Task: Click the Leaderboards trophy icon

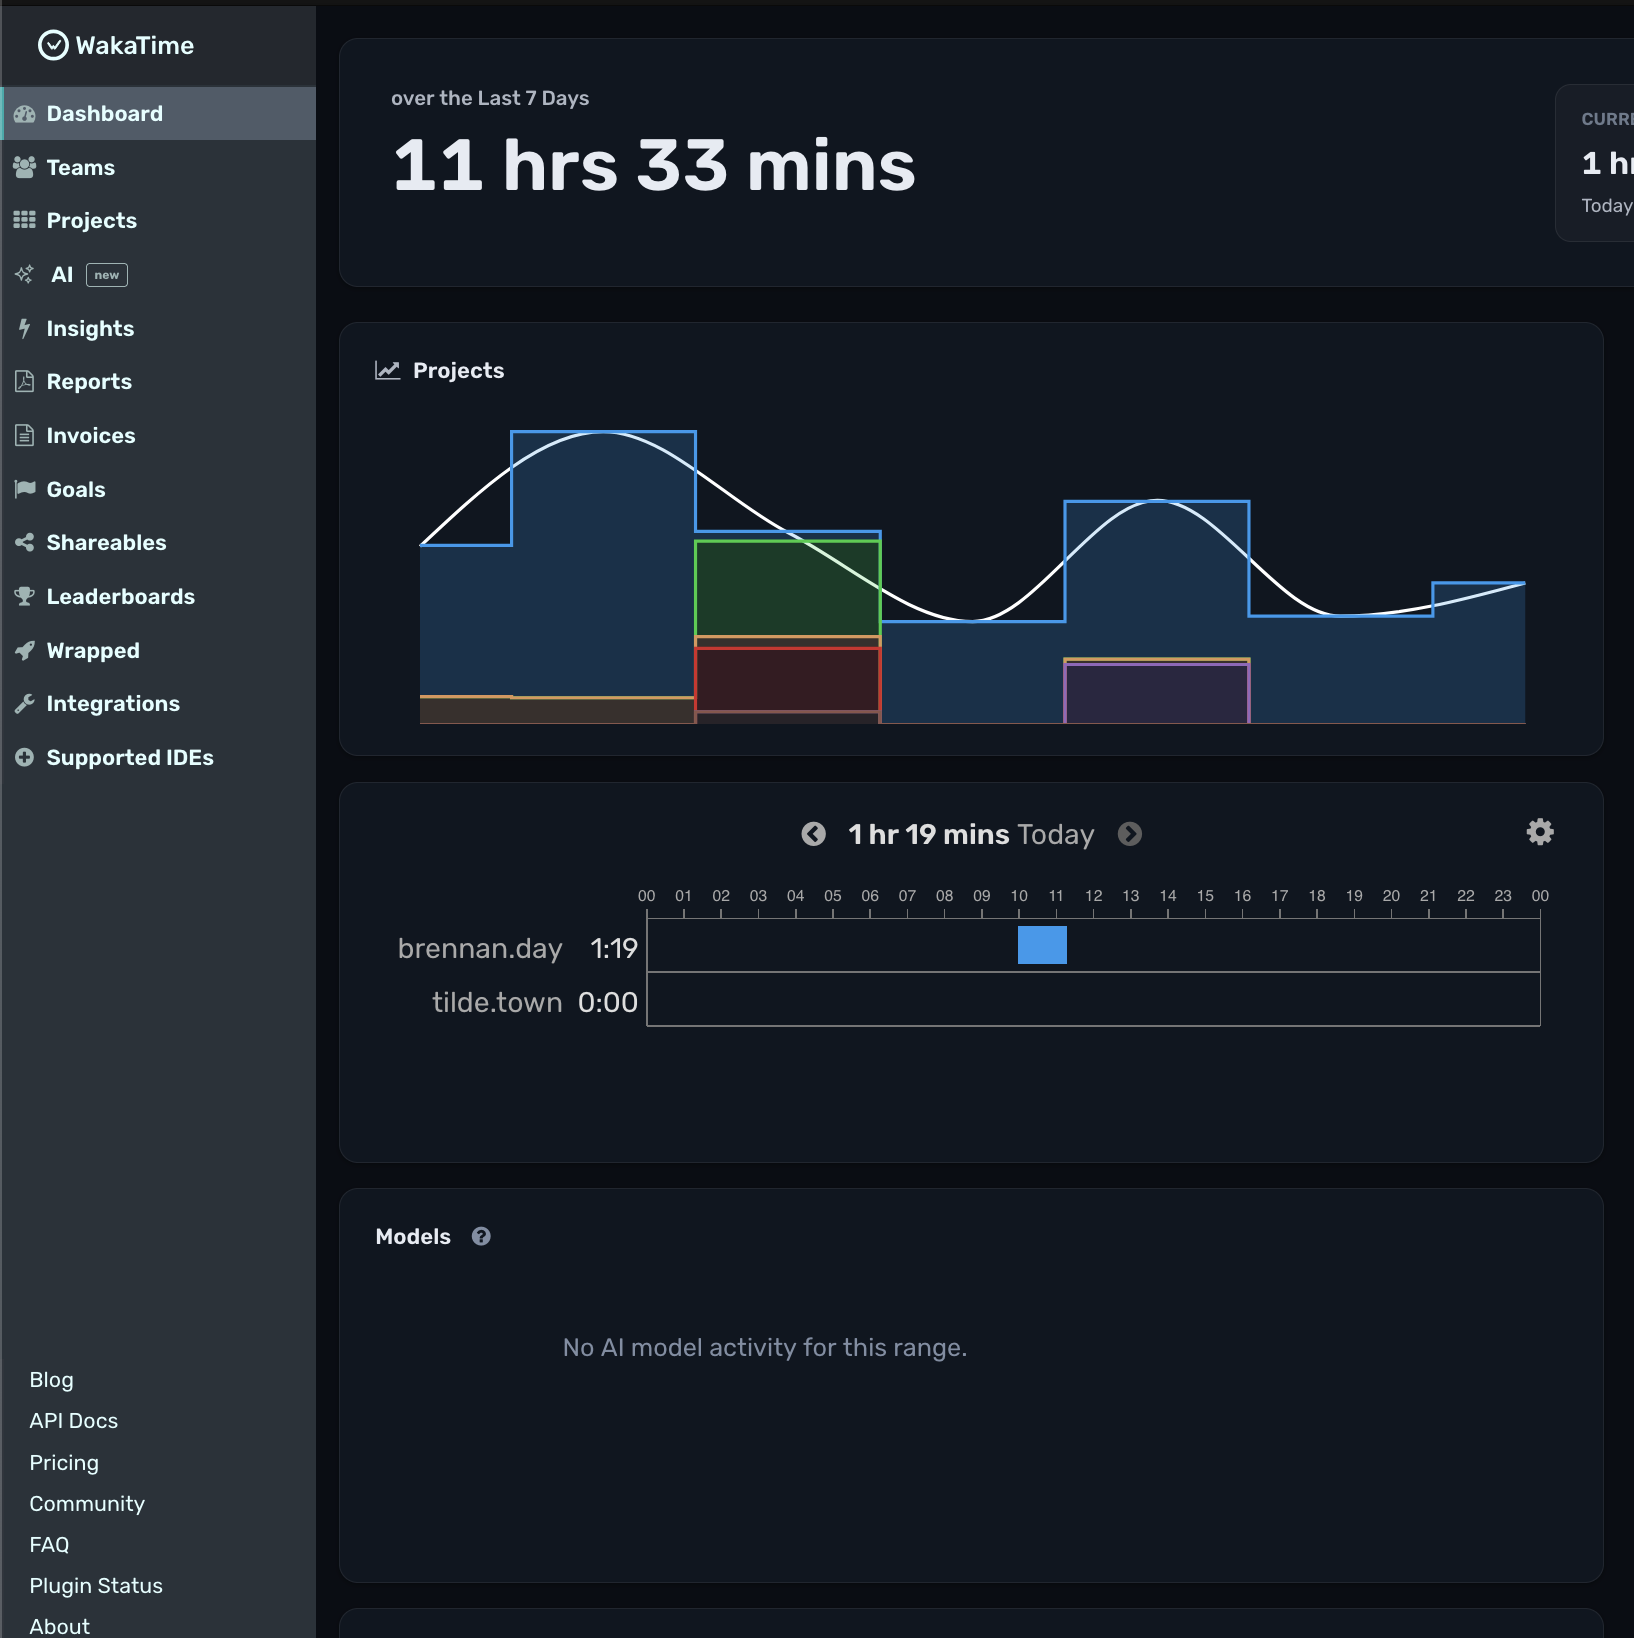Action: point(25,596)
